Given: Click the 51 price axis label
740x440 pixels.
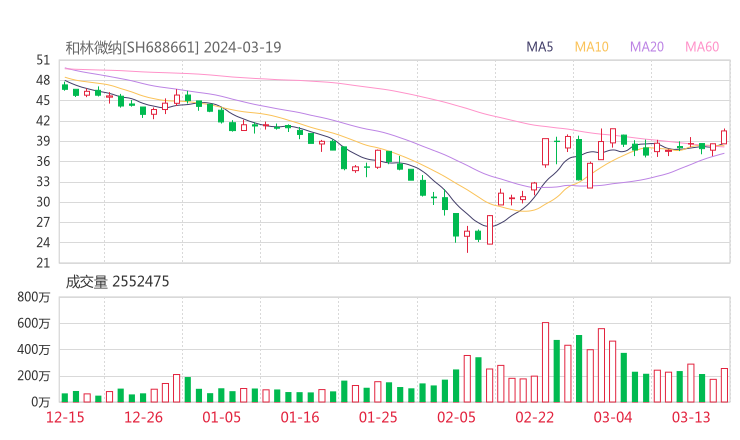Looking at the screenshot, I should [43, 60].
